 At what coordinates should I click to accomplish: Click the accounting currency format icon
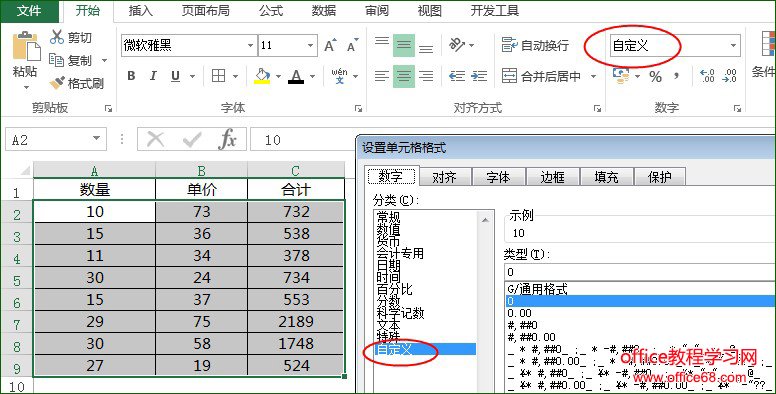click(621, 76)
